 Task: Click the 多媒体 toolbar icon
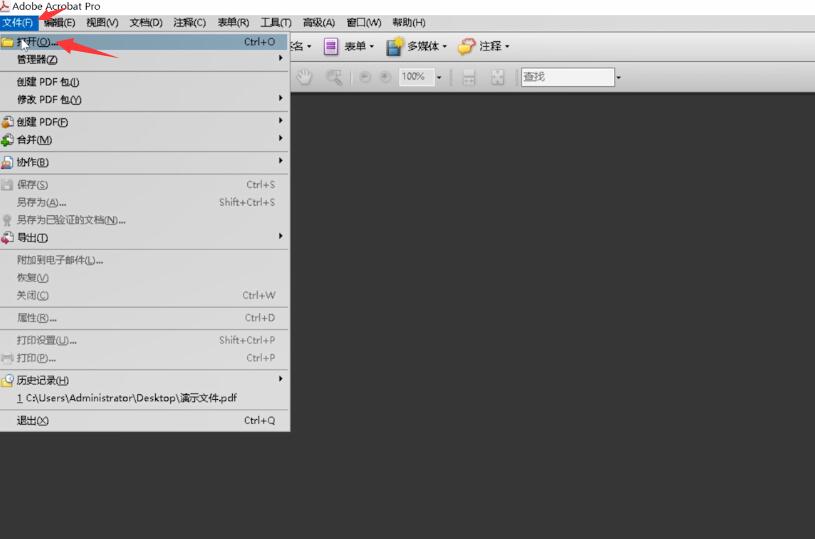pyautogui.click(x=395, y=46)
